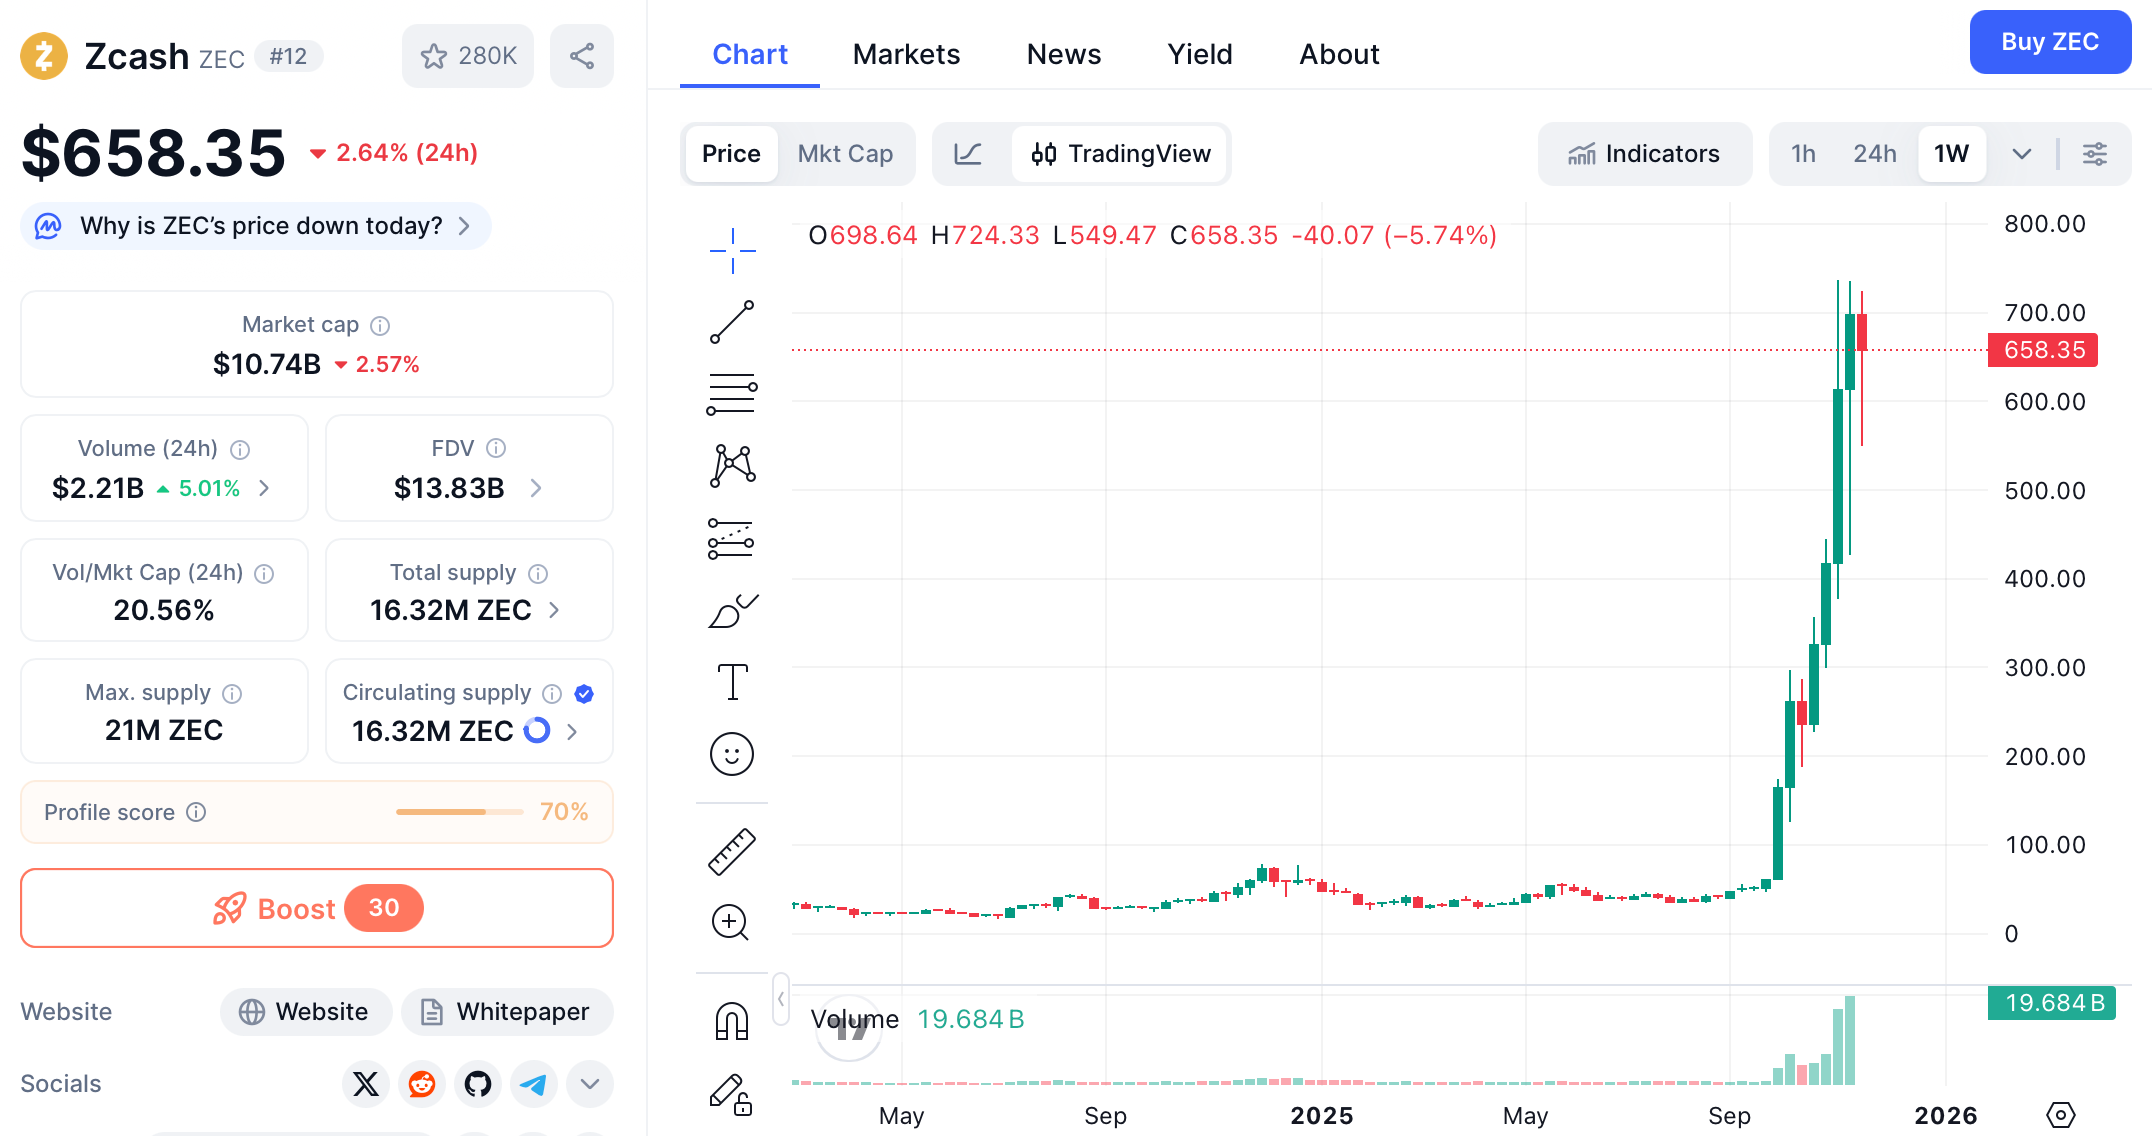Click the Profile score progress bar
This screenshot has width=2152, height=1136.
(458, 812)
